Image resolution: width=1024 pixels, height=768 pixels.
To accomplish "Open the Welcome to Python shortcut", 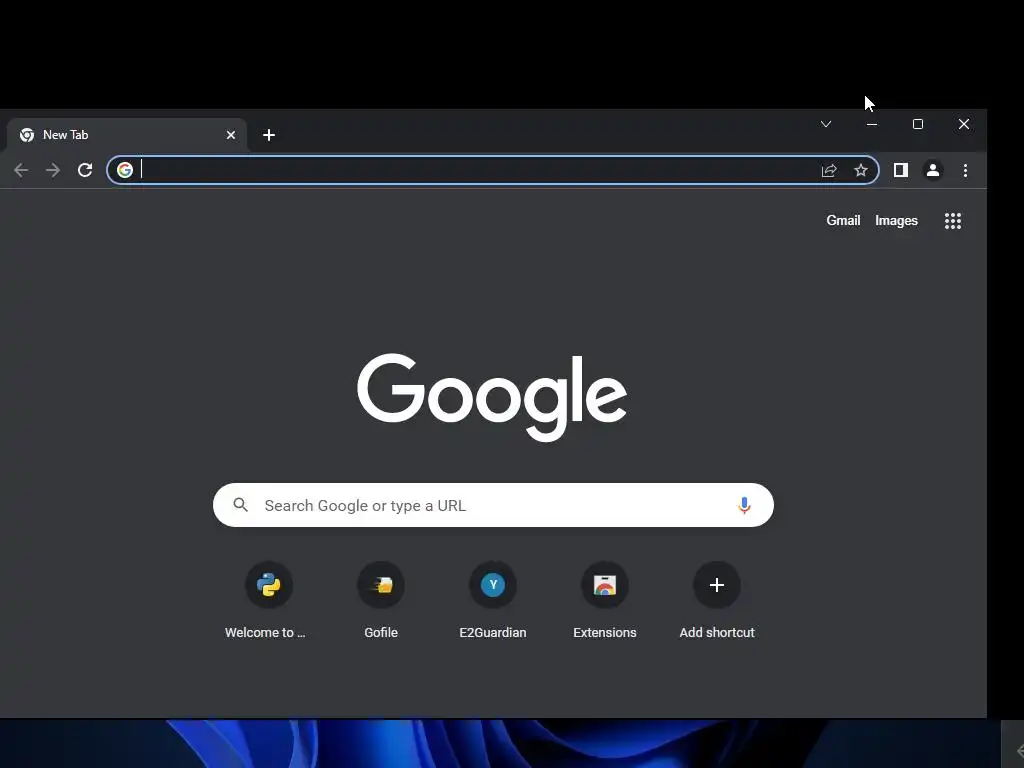I will point(268,601).
